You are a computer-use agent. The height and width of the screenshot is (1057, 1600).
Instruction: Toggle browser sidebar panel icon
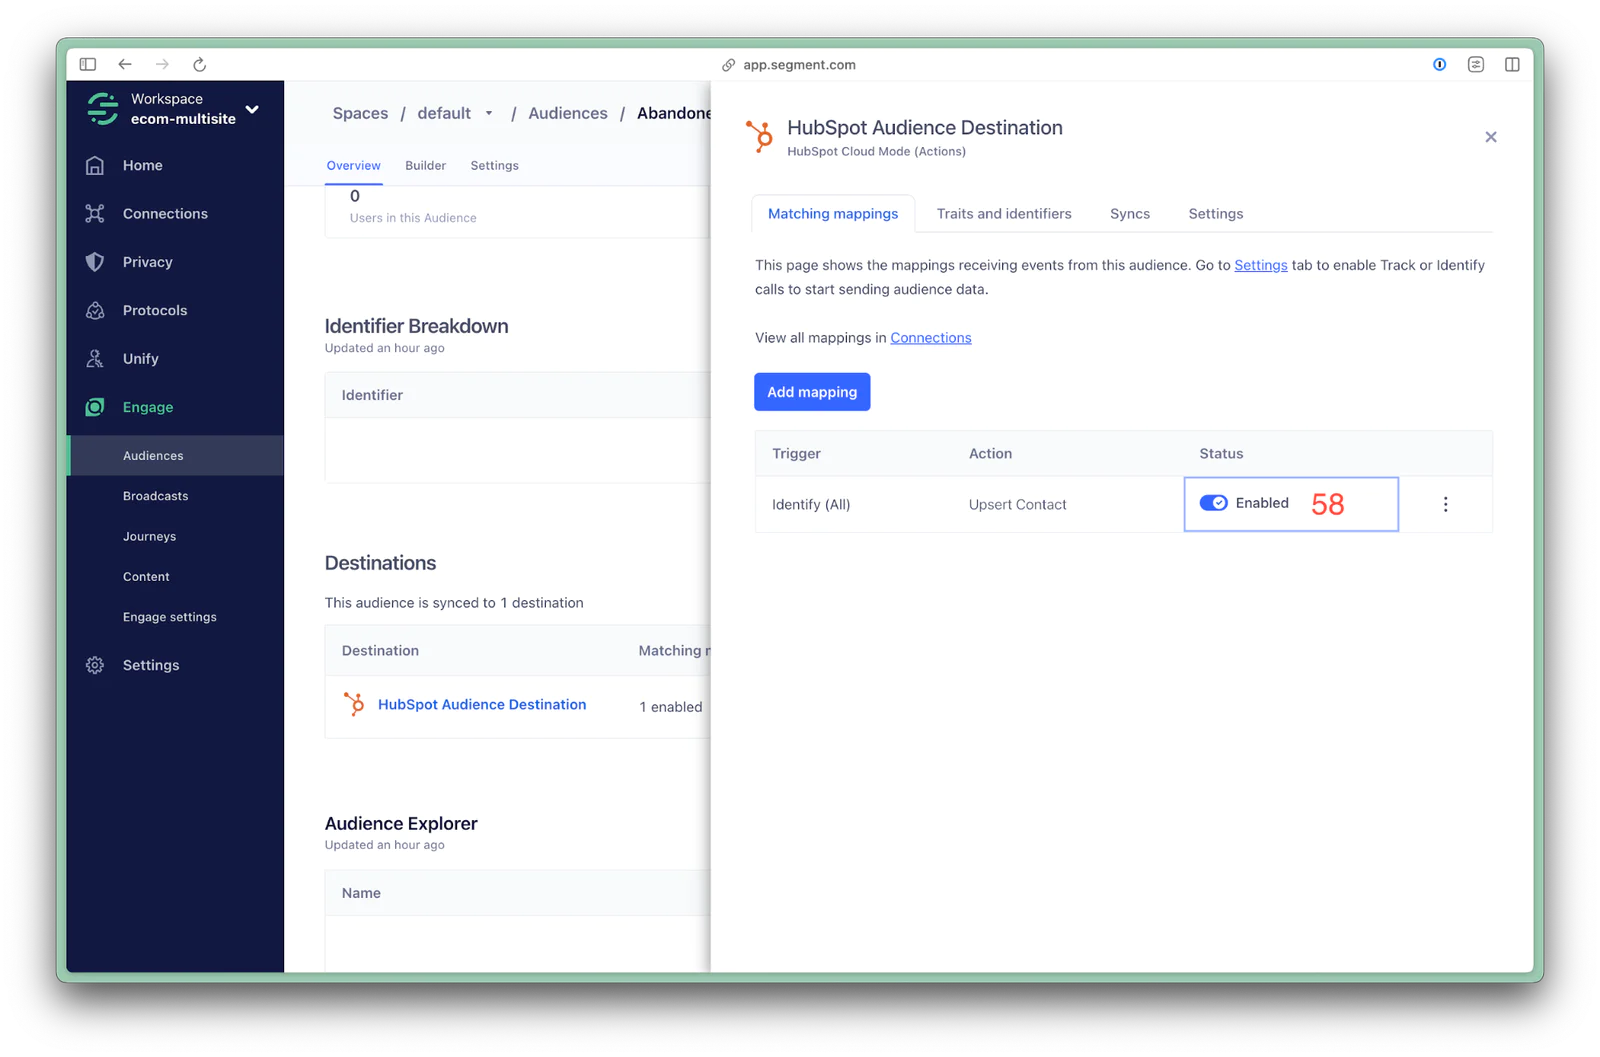(x=88, y=65)
